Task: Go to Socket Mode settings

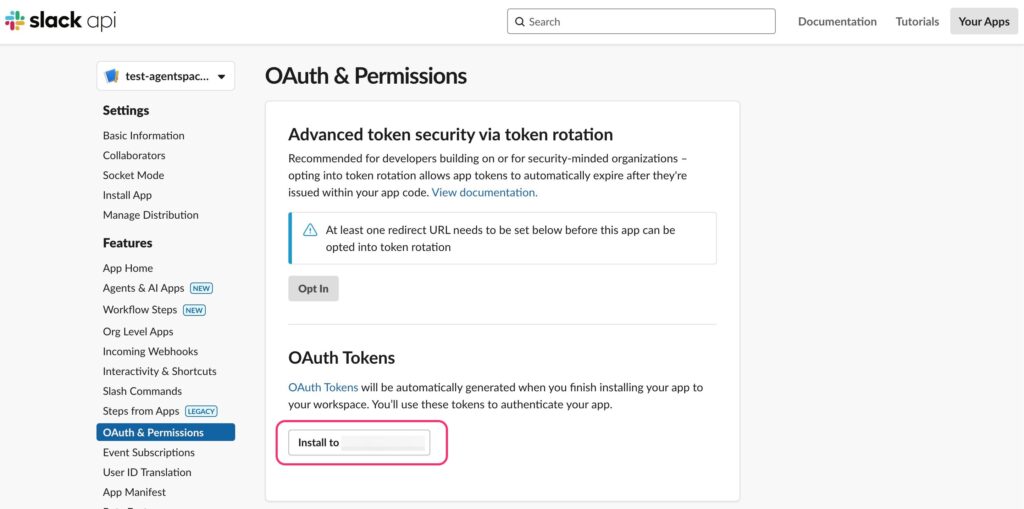Action: click(x=133, y=175)
